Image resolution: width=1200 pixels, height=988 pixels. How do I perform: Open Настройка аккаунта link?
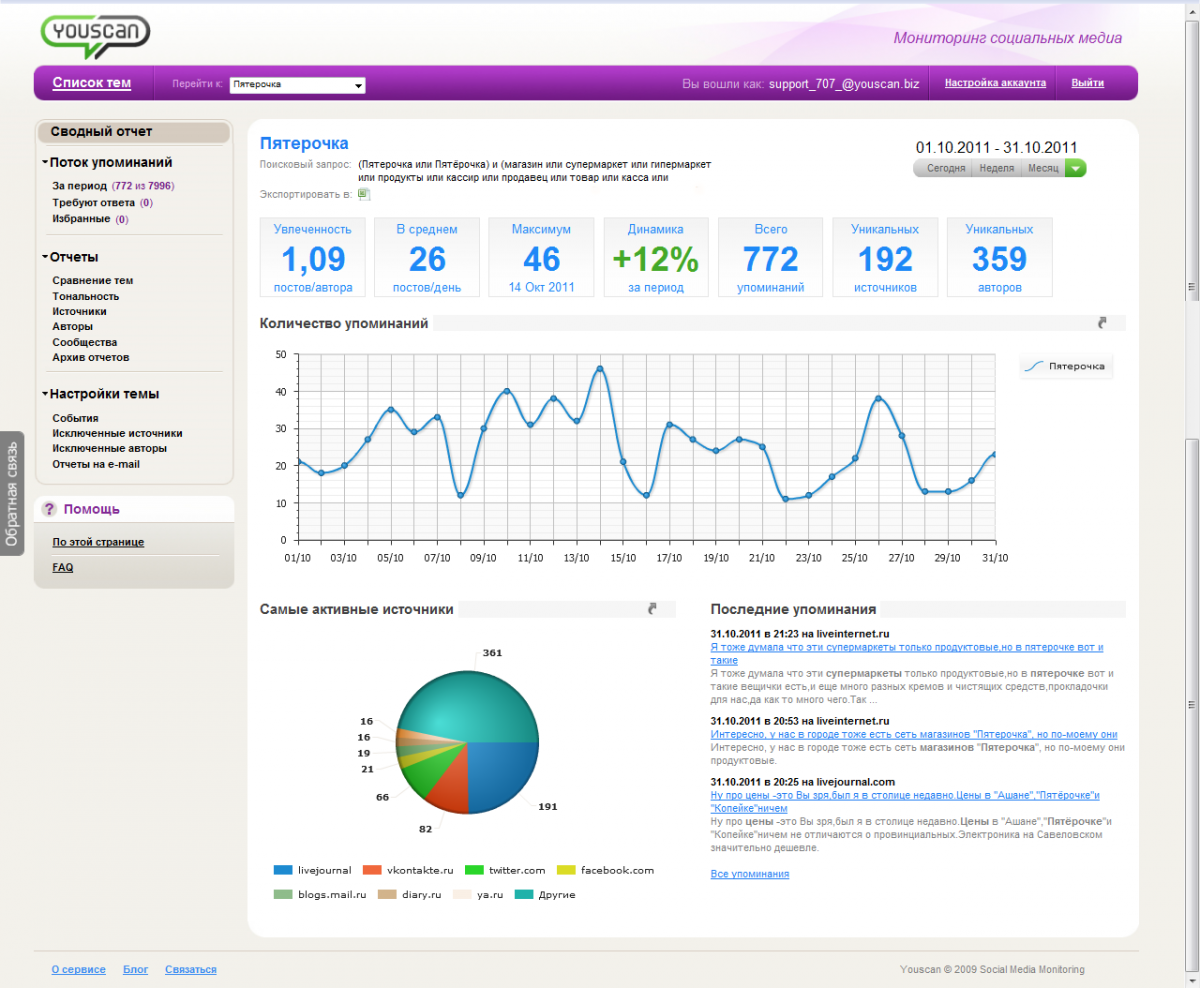pyautogui.click(x=995, y=83)
